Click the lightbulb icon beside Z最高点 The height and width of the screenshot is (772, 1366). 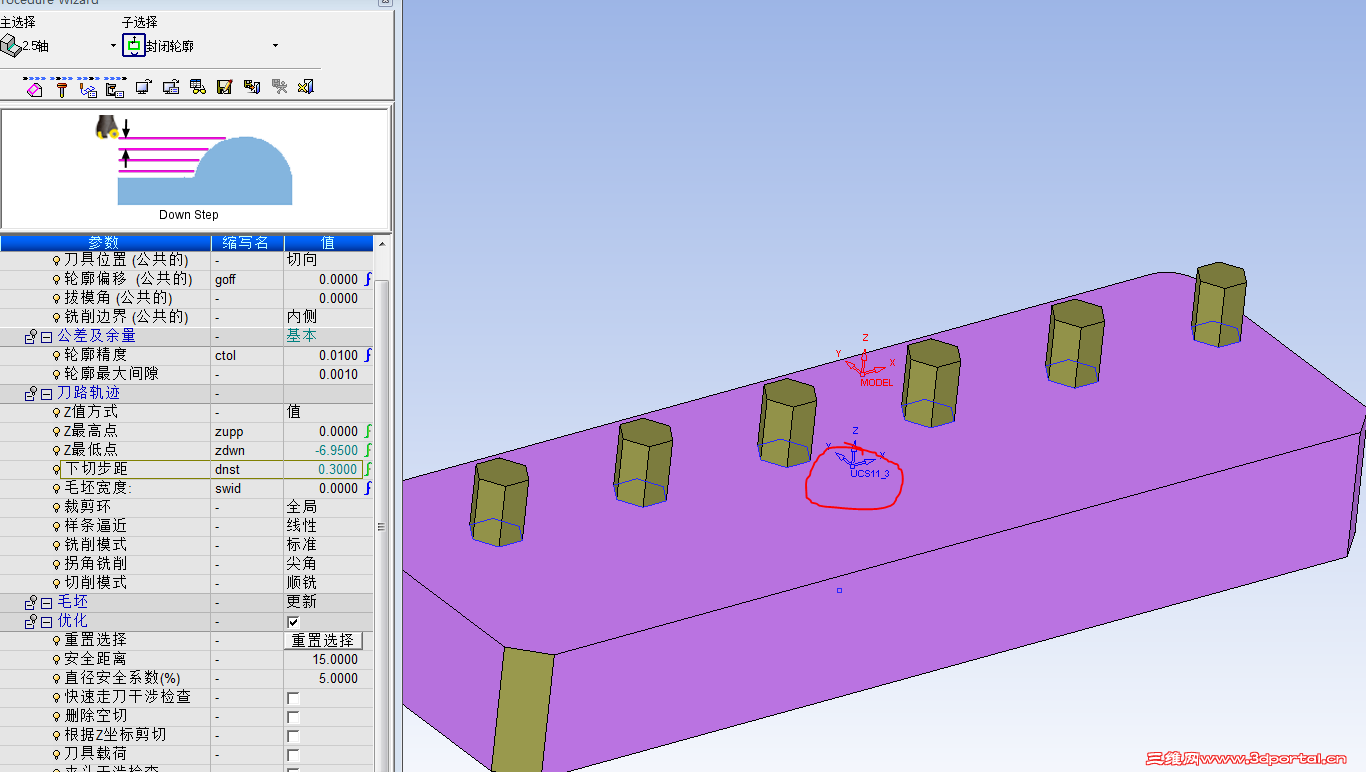tap(57, 431)
